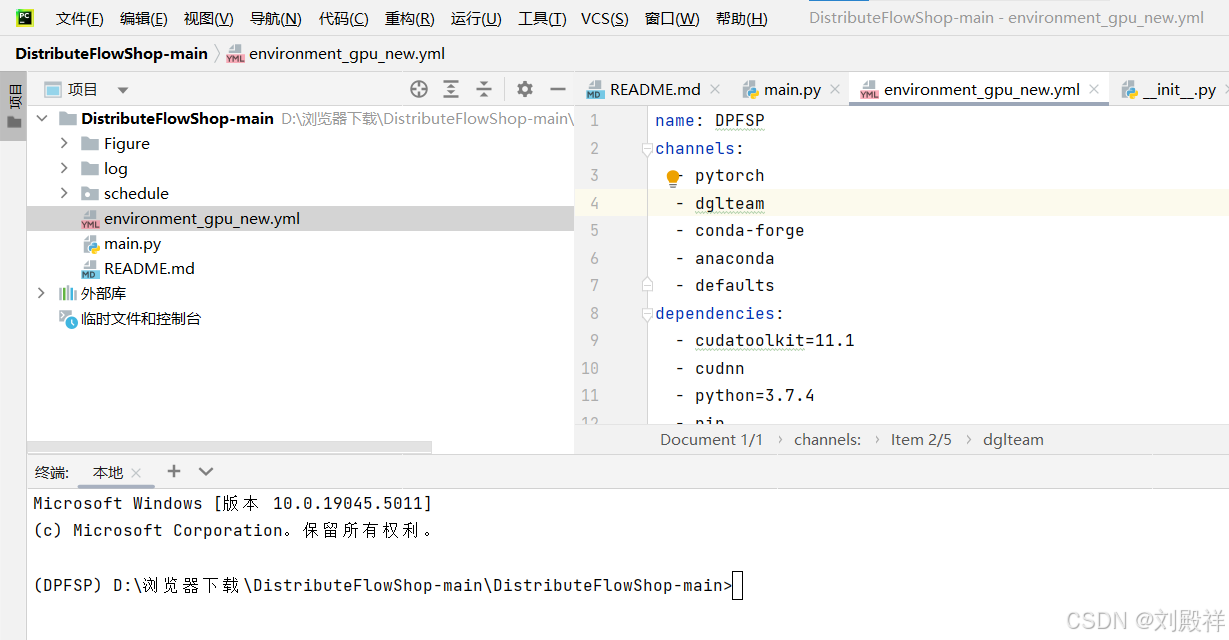The image size is (1229, 640).
Task: Collapse all items in the project tree
Action: [484, 89]
